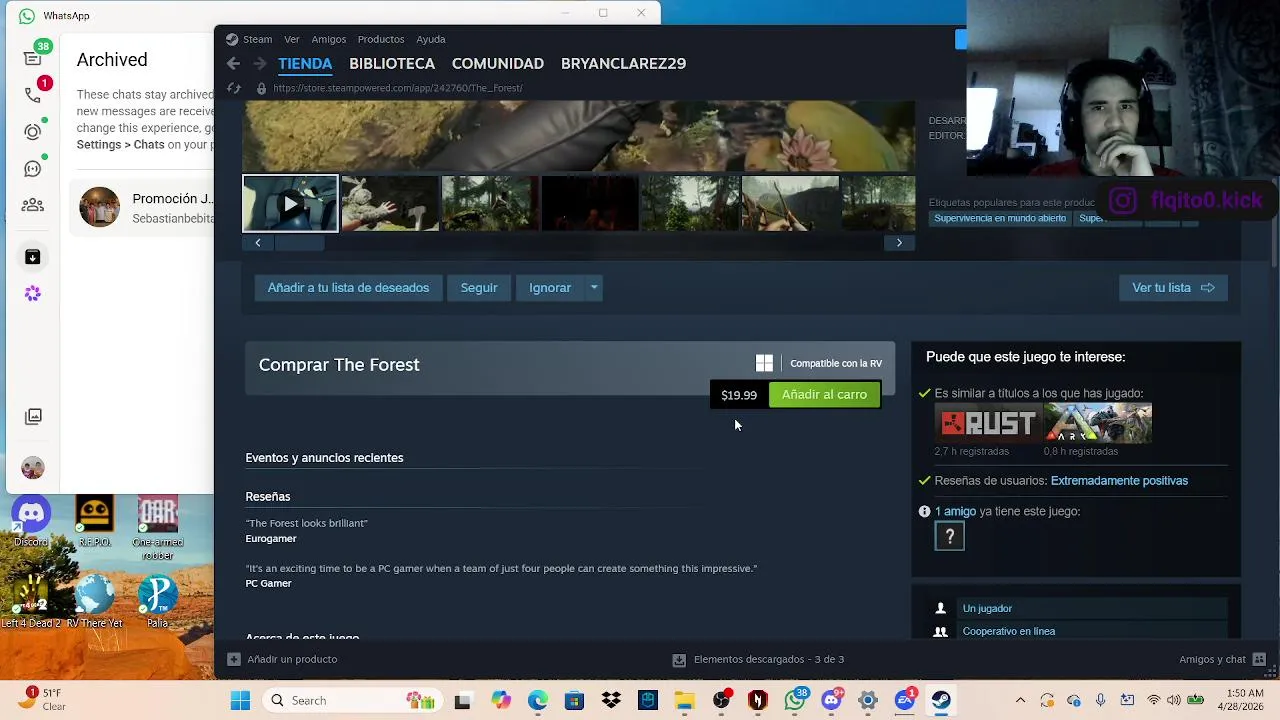
Task: Open the Amigos menu in Steam
Action: click(x=328, y=39)
